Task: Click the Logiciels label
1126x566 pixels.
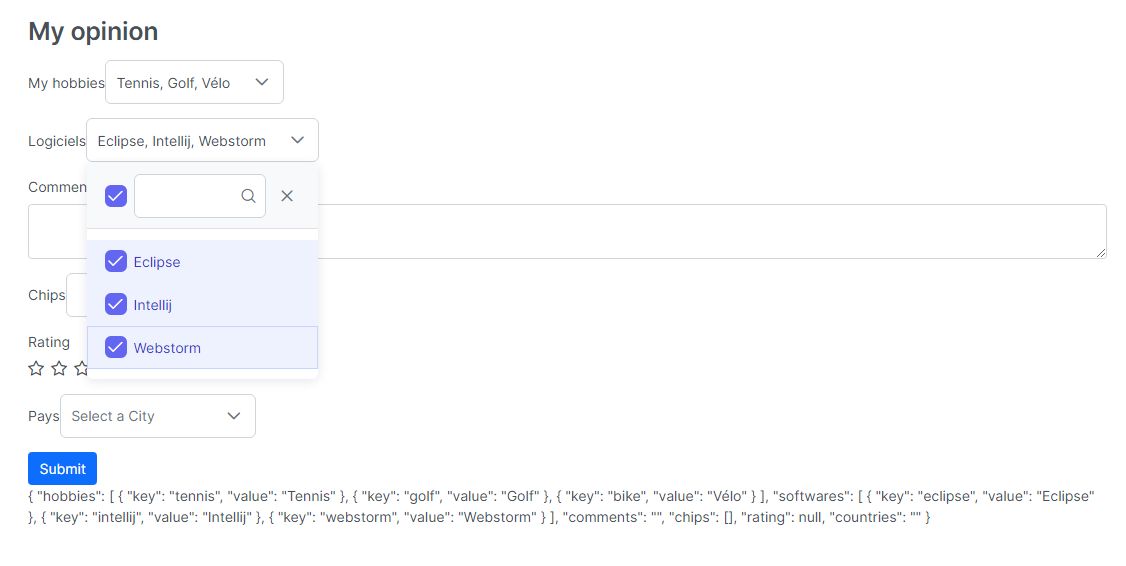Action: click(x=57, y=141)
